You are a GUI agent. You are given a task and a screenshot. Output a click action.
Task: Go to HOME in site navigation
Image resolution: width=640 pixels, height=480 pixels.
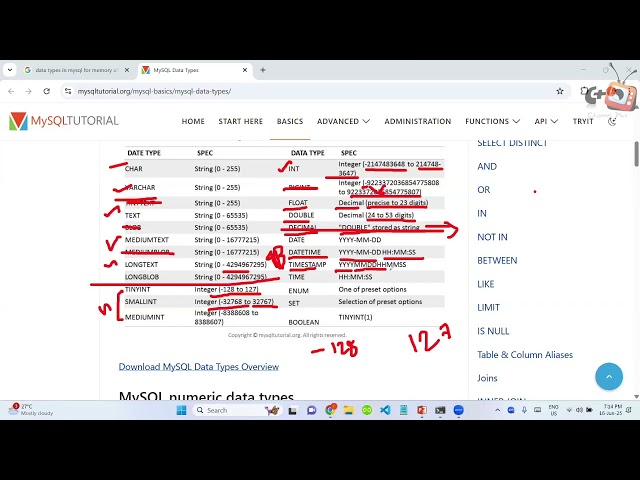[193, 121]
